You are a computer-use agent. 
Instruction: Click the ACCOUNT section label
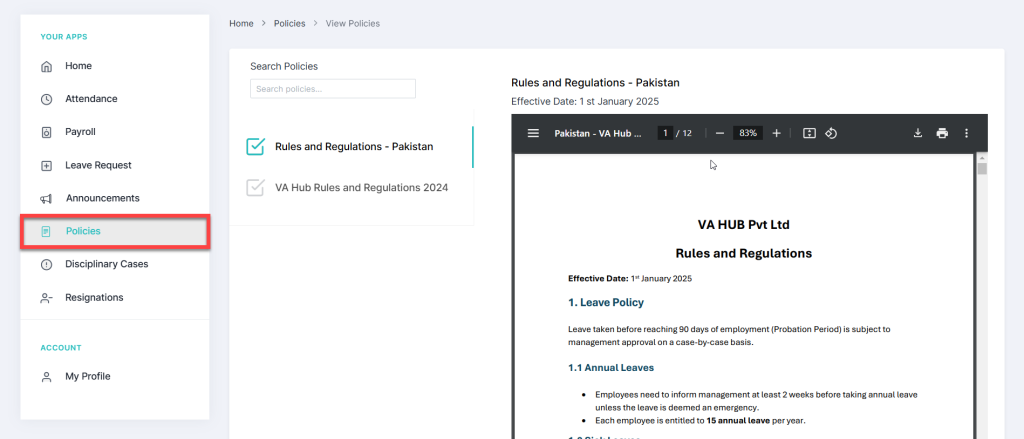pos(61,348)
